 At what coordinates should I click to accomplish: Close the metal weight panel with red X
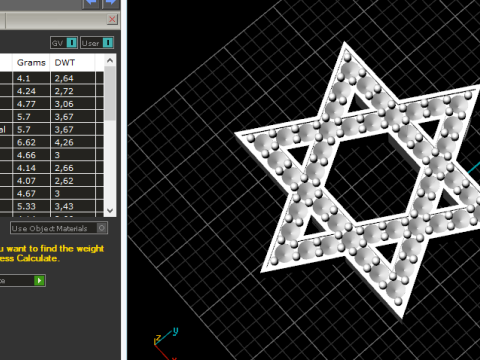(x=112, y=19)
